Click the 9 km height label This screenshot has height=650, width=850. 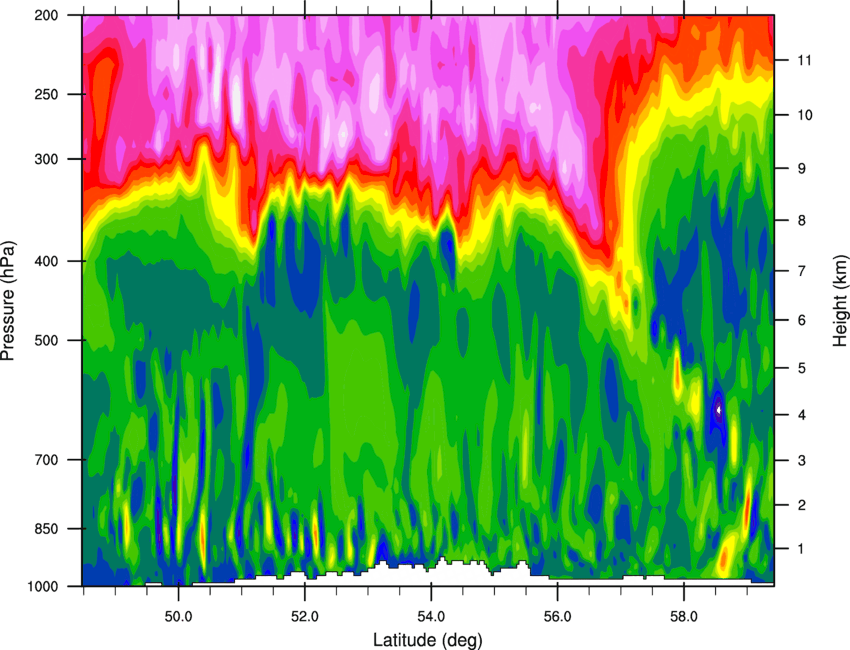coord(802,169)
